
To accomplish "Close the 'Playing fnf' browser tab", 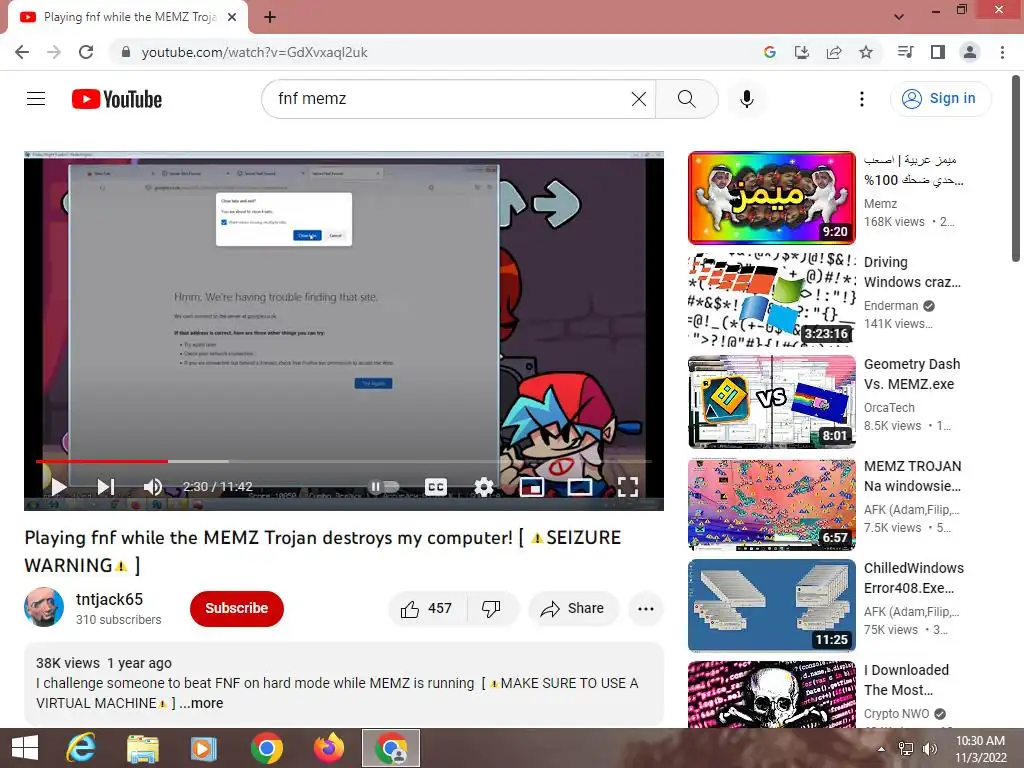I will tap(232, 17).
